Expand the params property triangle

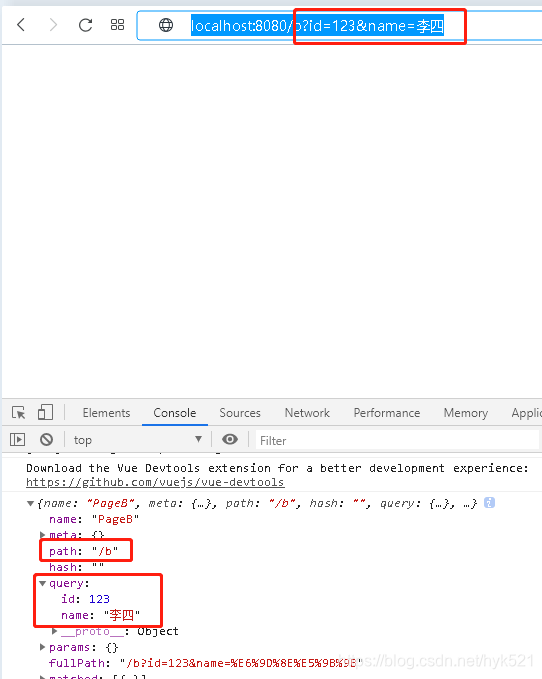[x=42, y=647]
